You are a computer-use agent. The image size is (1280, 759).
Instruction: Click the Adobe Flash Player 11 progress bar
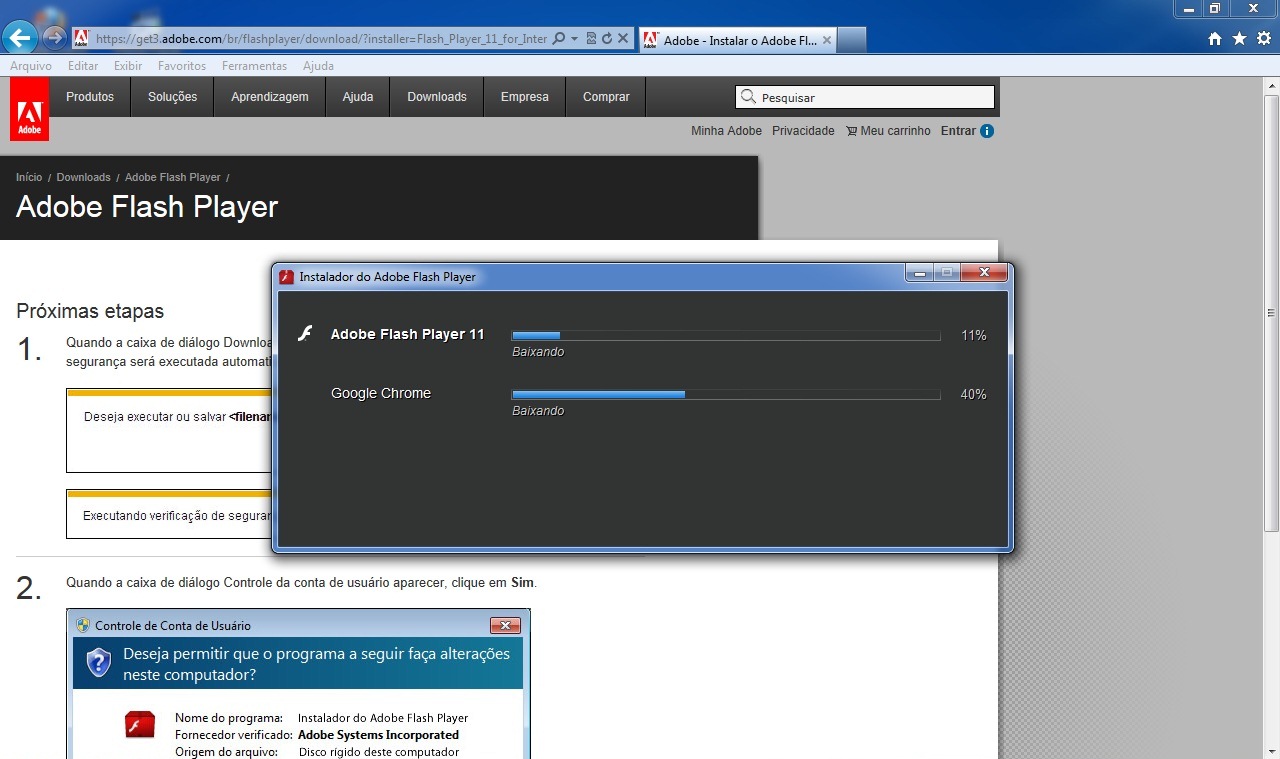[x=726, y=336]
